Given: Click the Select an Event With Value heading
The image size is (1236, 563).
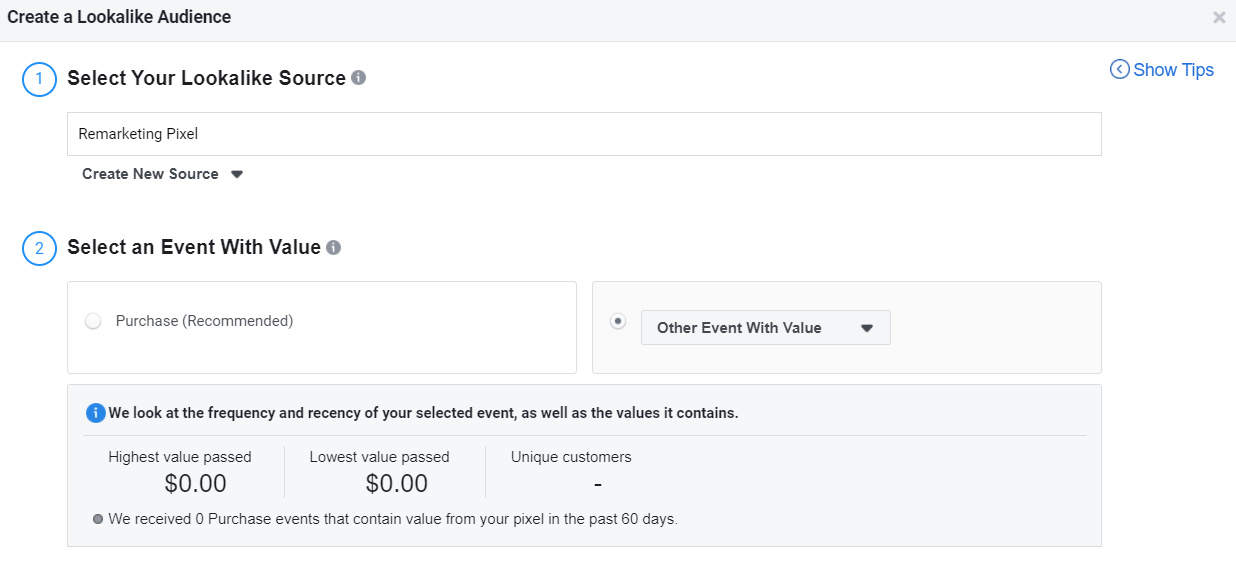Looking at the screenshot, I should pos(193,247).
